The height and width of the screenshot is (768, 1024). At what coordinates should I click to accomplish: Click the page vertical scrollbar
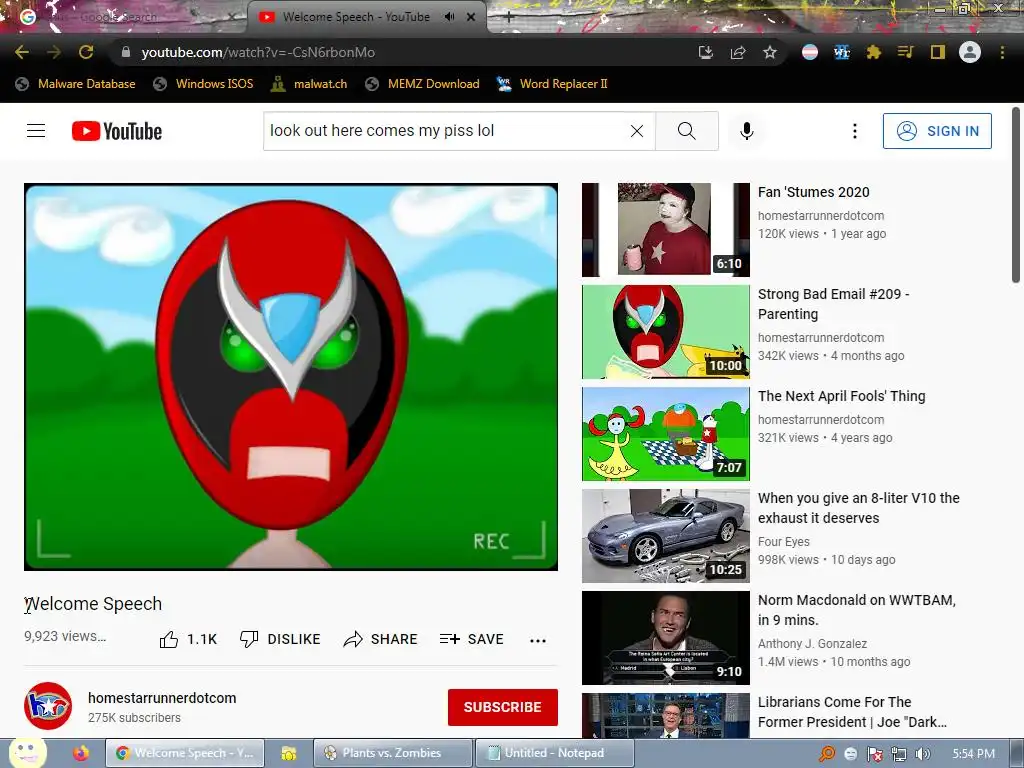pyautogui.click(x=1016, y=196)
